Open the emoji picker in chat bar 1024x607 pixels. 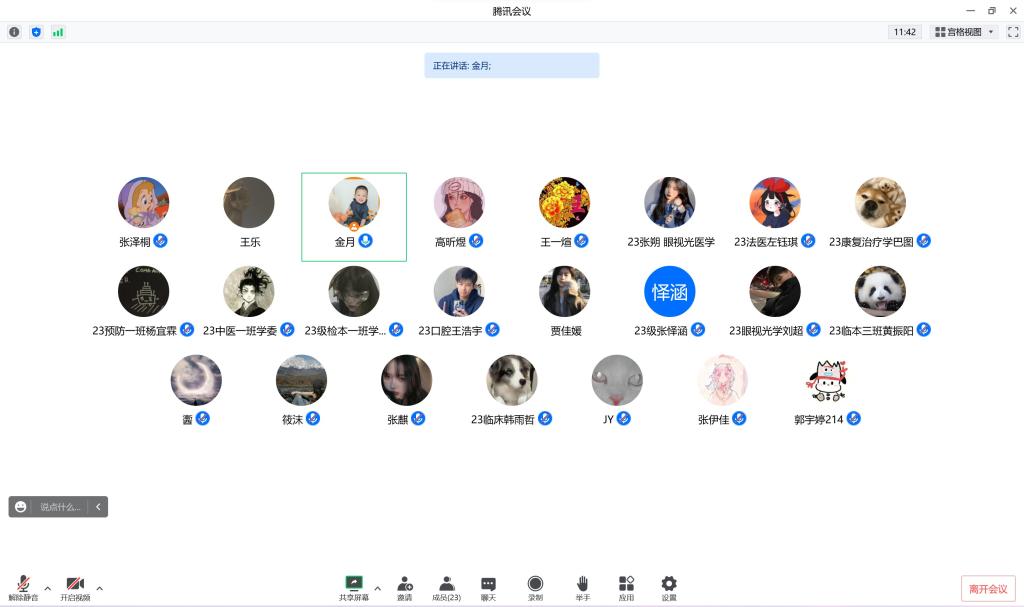[x=21, y=507]
